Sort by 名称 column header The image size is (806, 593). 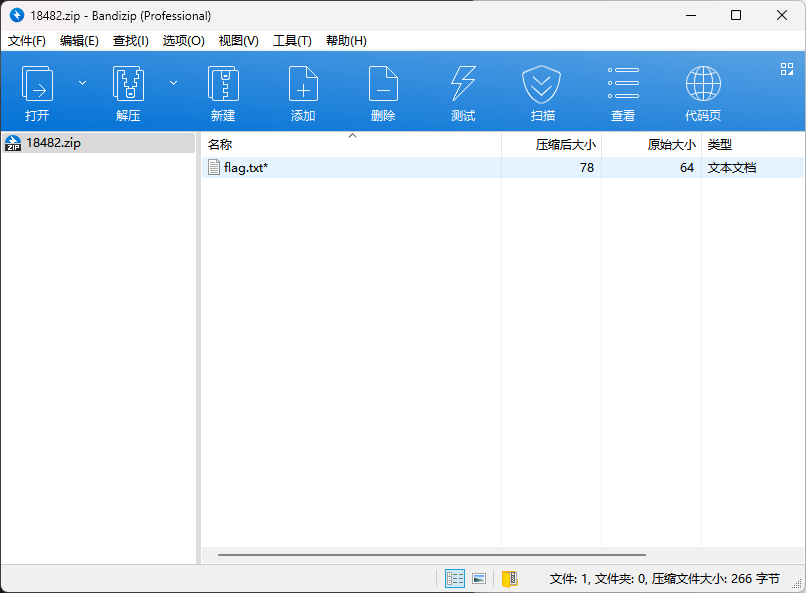(x=352, y=144)
